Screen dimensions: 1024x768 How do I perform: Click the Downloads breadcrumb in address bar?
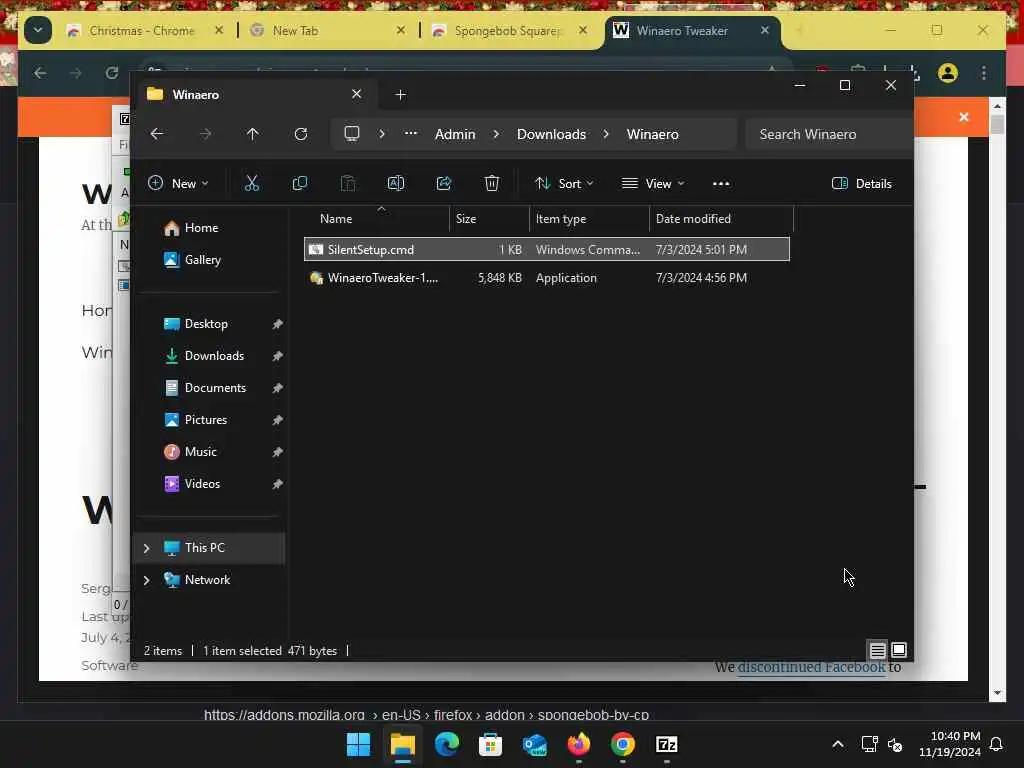(x=551, y=134)
